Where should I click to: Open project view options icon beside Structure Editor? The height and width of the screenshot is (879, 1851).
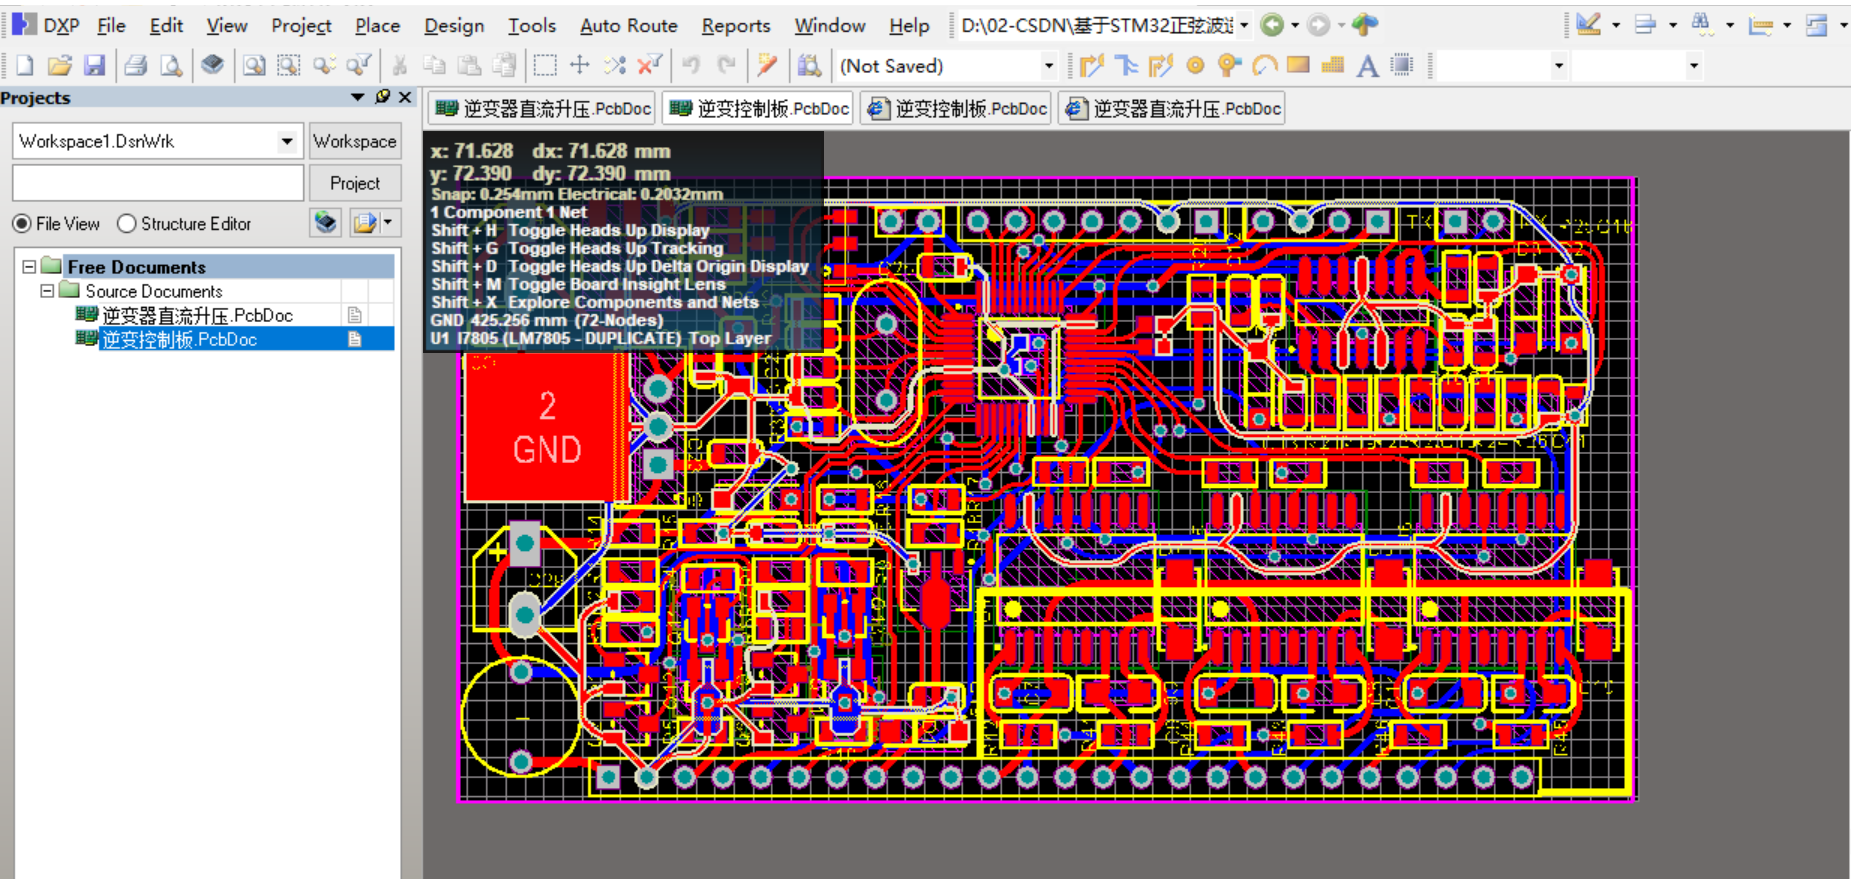(325, 223)
